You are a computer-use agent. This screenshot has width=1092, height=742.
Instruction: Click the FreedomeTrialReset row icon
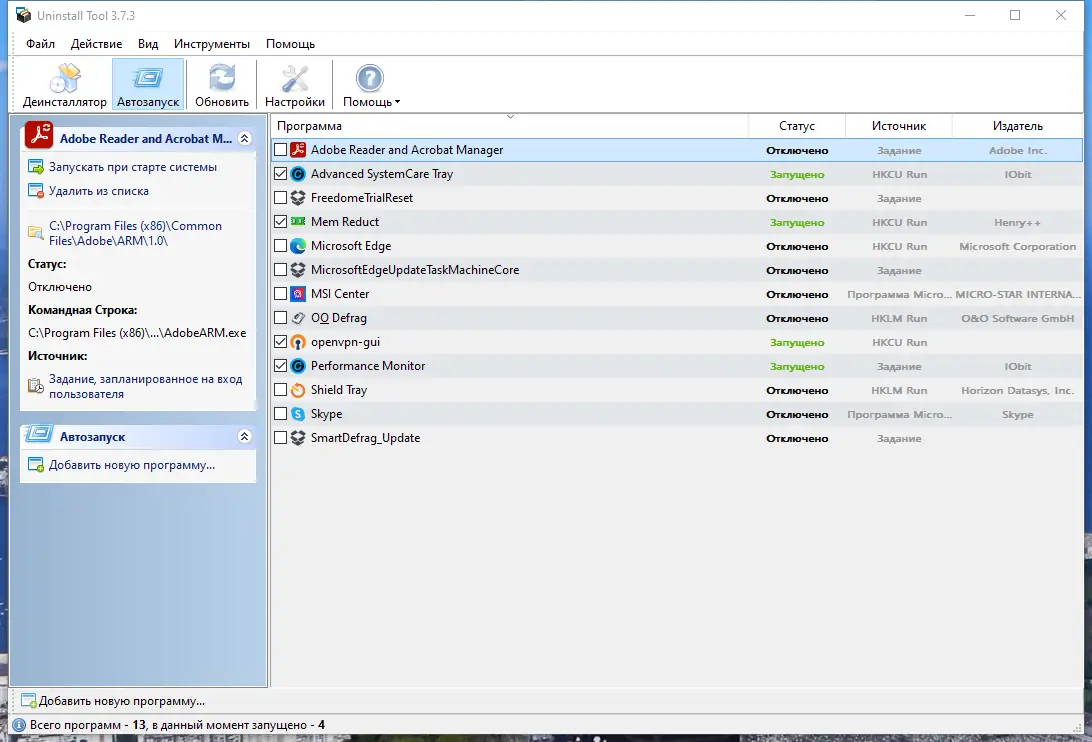point(298,198)
